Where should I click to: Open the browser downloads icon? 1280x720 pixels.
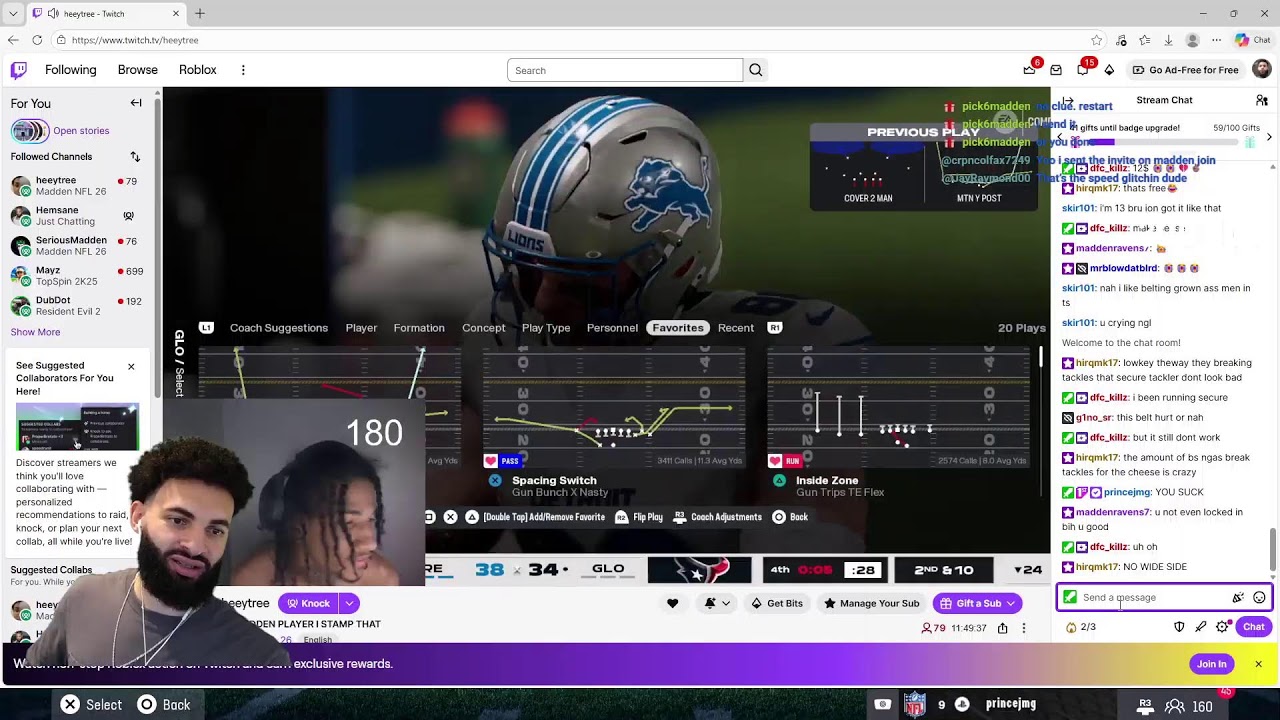tap(1168, 40)
